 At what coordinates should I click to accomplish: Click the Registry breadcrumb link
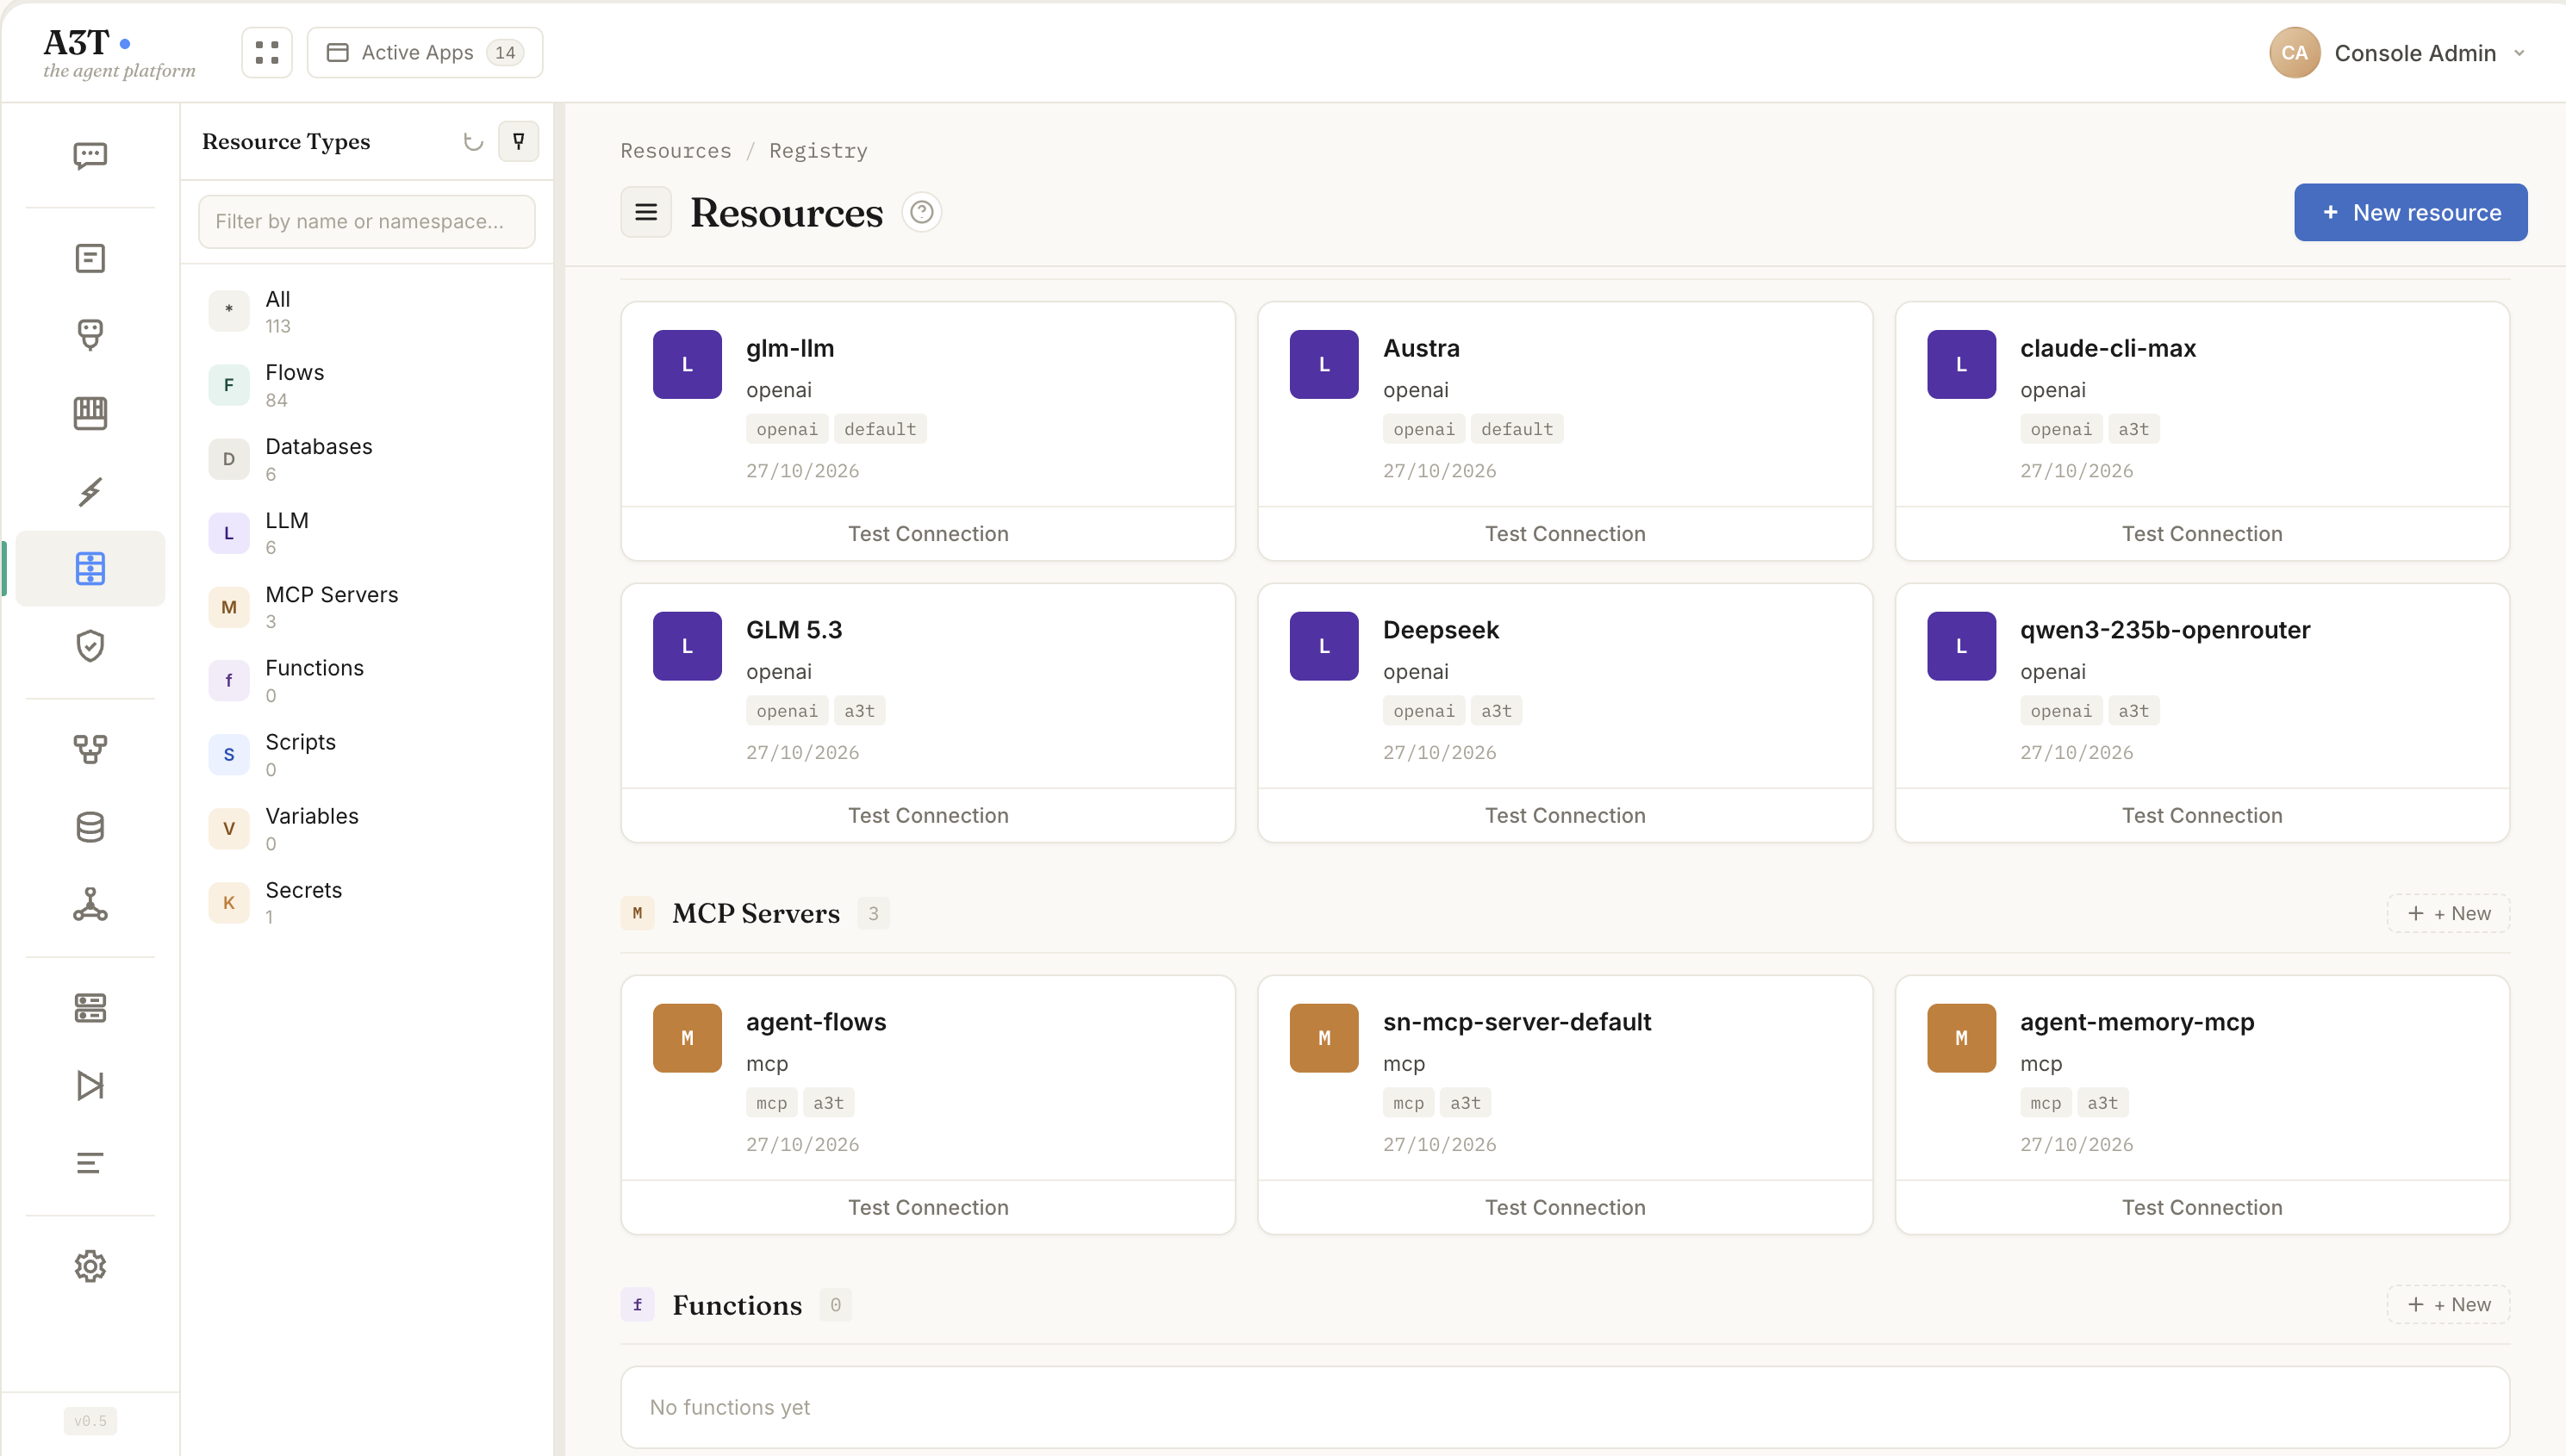818,150
